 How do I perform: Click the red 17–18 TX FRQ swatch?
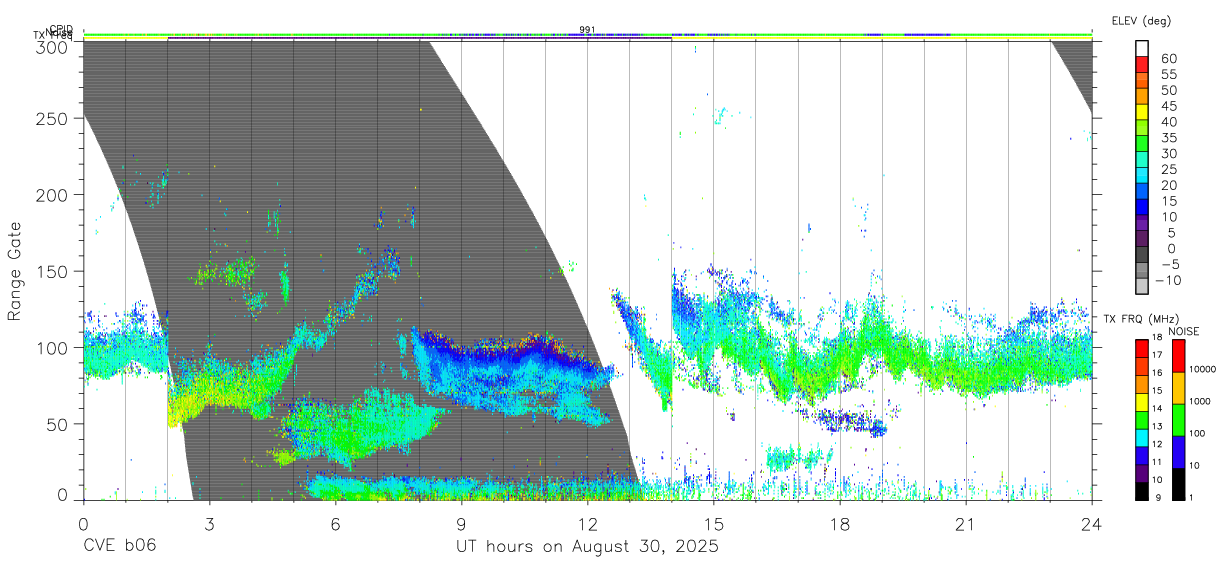point(1141,349)
